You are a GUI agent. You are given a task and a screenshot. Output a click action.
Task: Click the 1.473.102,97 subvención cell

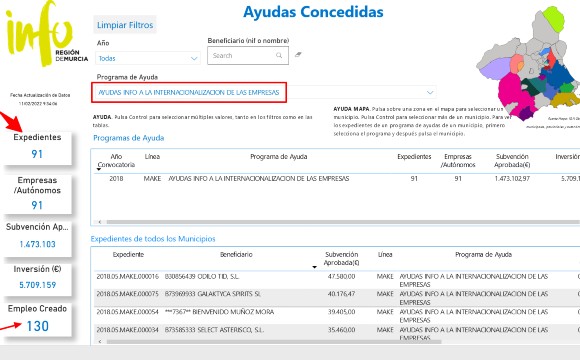click(512, 178)
